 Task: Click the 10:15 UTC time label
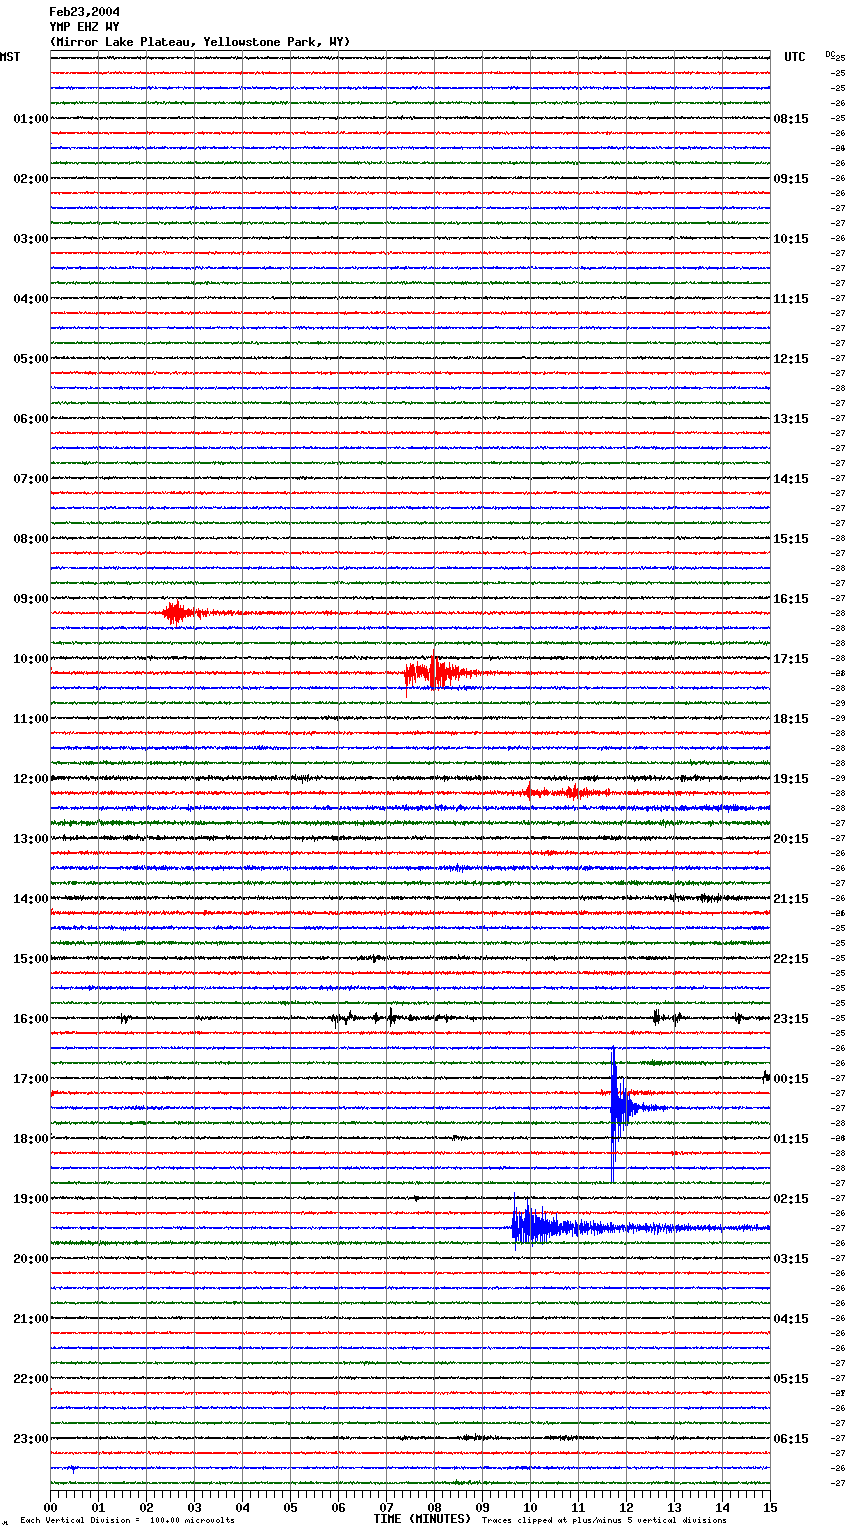click(791, 239)
